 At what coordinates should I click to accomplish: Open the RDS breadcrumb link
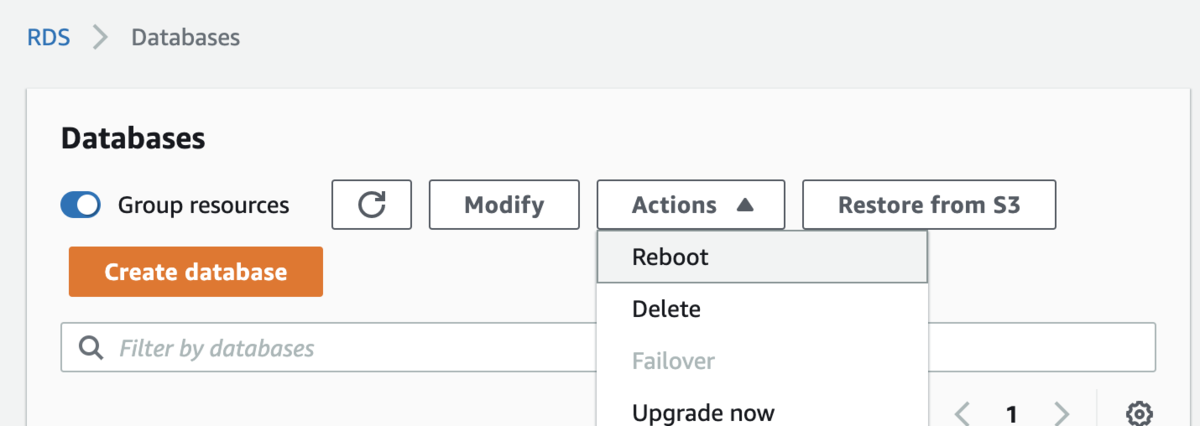[x=47, y=38]
